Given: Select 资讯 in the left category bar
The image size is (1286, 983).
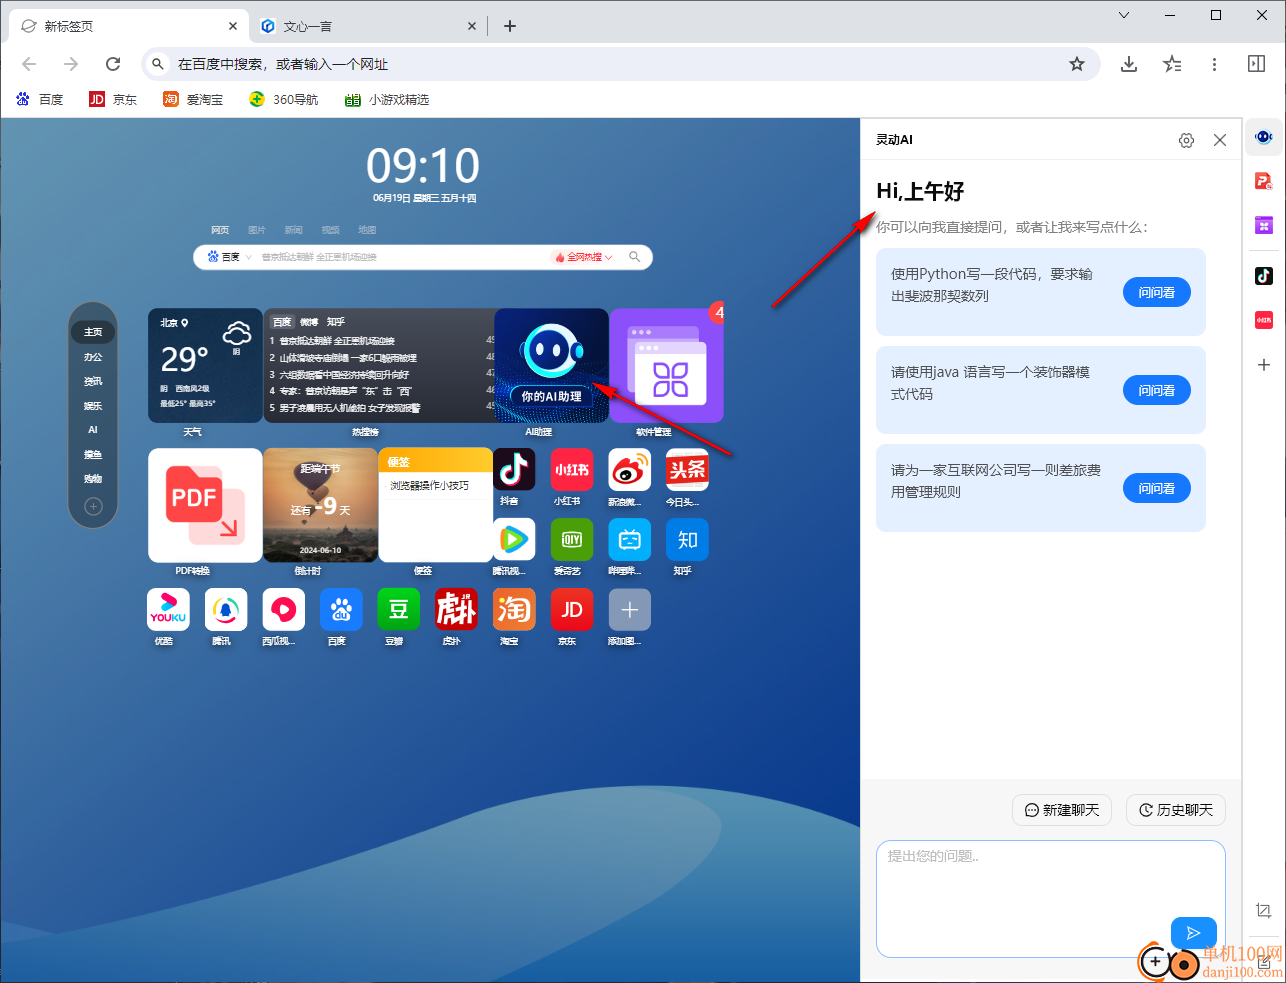Looking at the screenshot, I should pyautogui.click(x=93, y=381).
